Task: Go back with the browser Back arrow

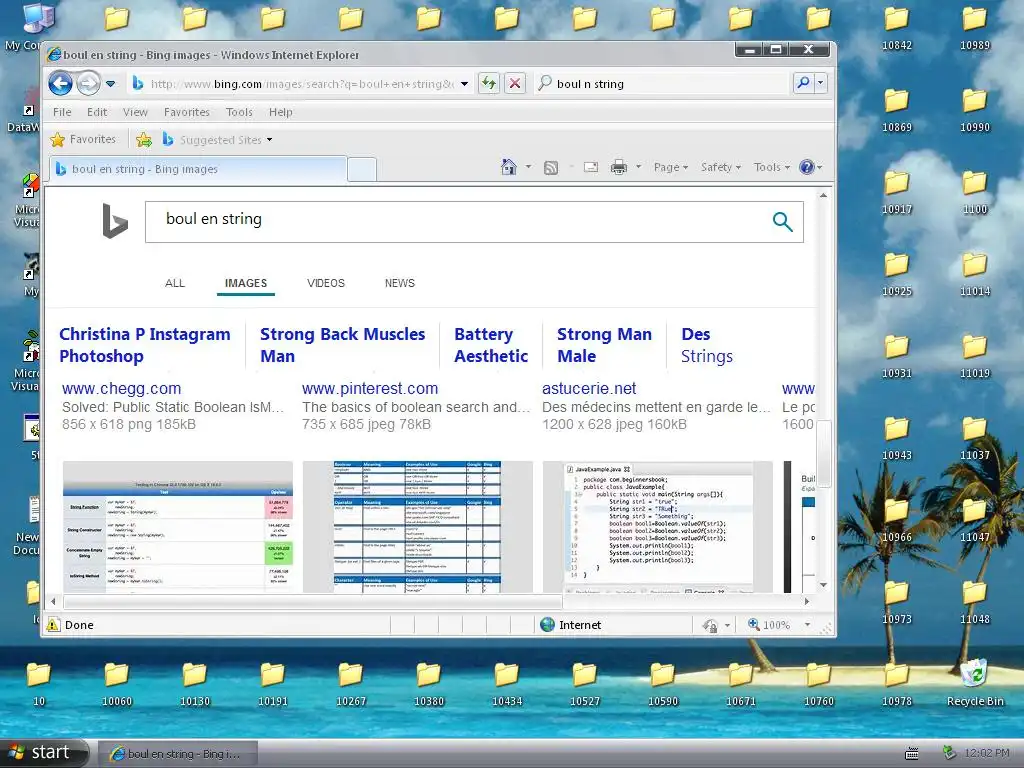Action: click(x=61, y=84)
